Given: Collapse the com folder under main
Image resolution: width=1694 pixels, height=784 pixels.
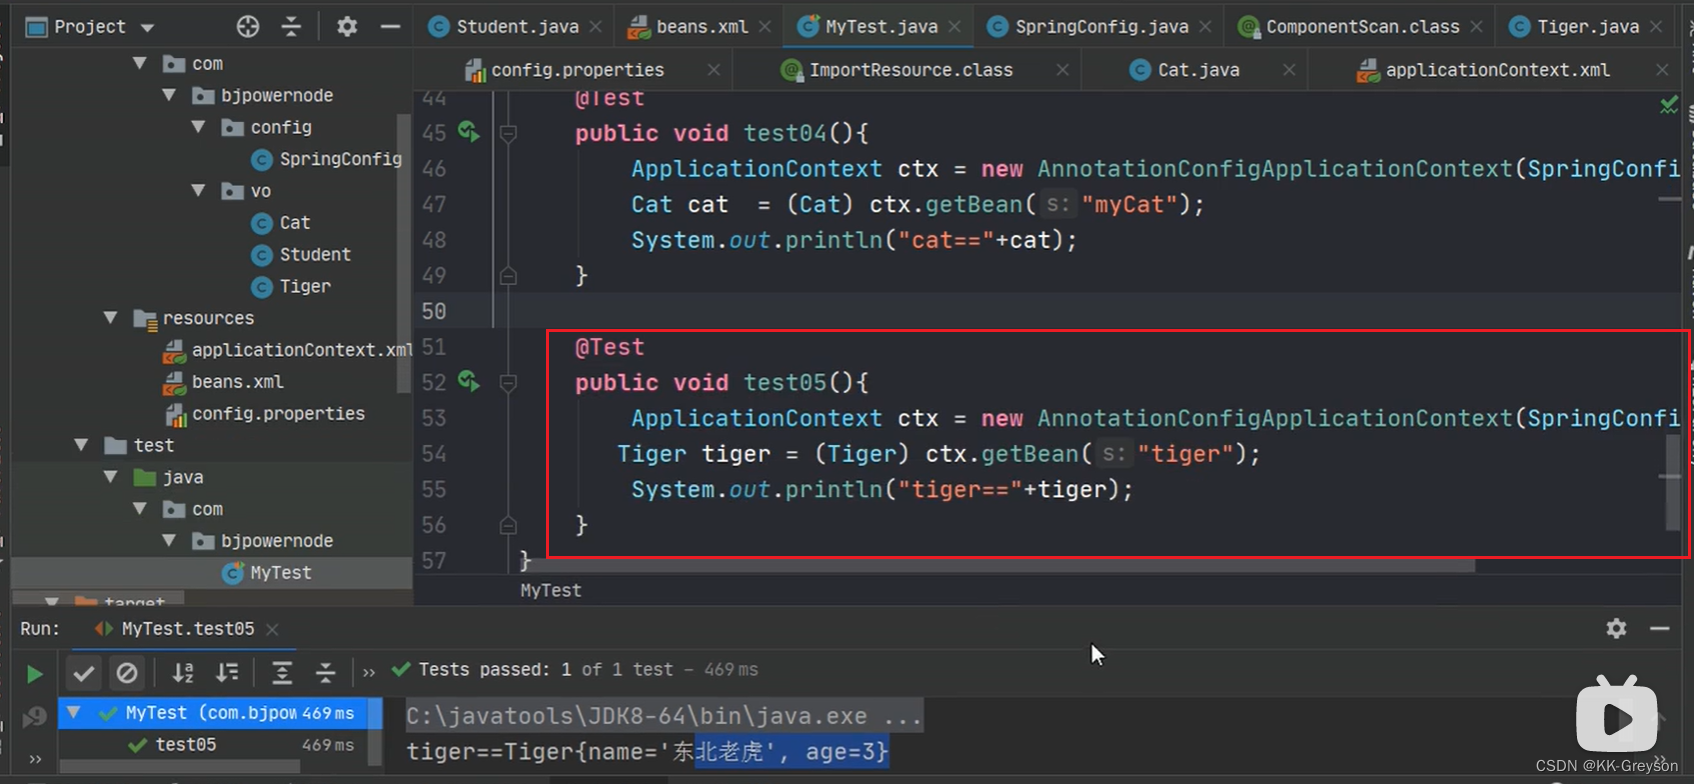Looking at the screenshot, I should 140,63.
